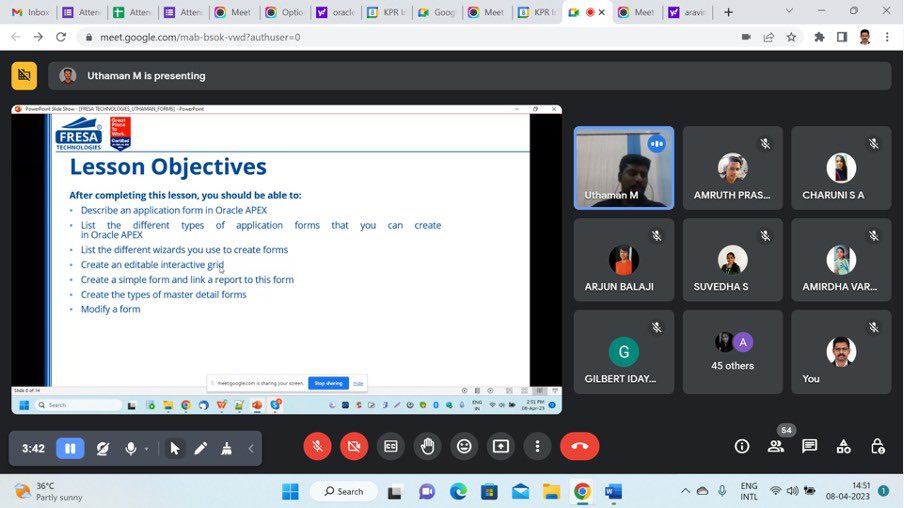Switch to the Goog browser tab

pyautogui.click(x=438, y=12)
